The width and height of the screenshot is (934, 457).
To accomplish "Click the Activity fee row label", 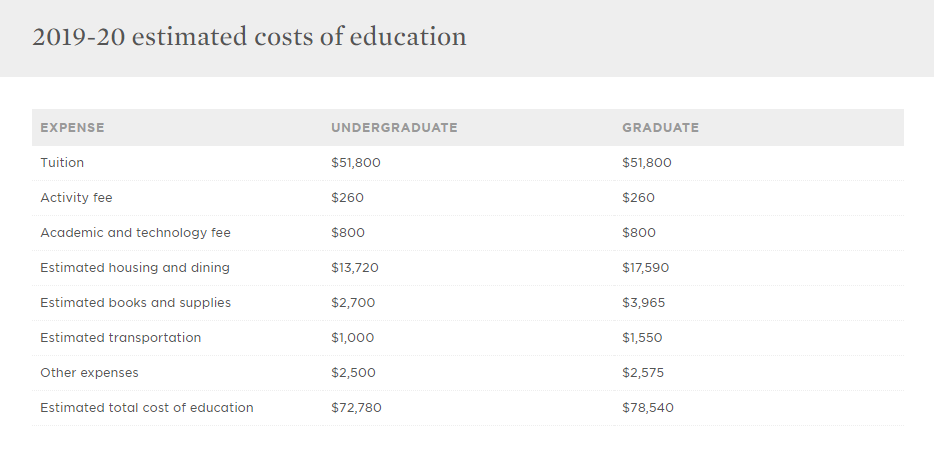I will coord(76,198).
